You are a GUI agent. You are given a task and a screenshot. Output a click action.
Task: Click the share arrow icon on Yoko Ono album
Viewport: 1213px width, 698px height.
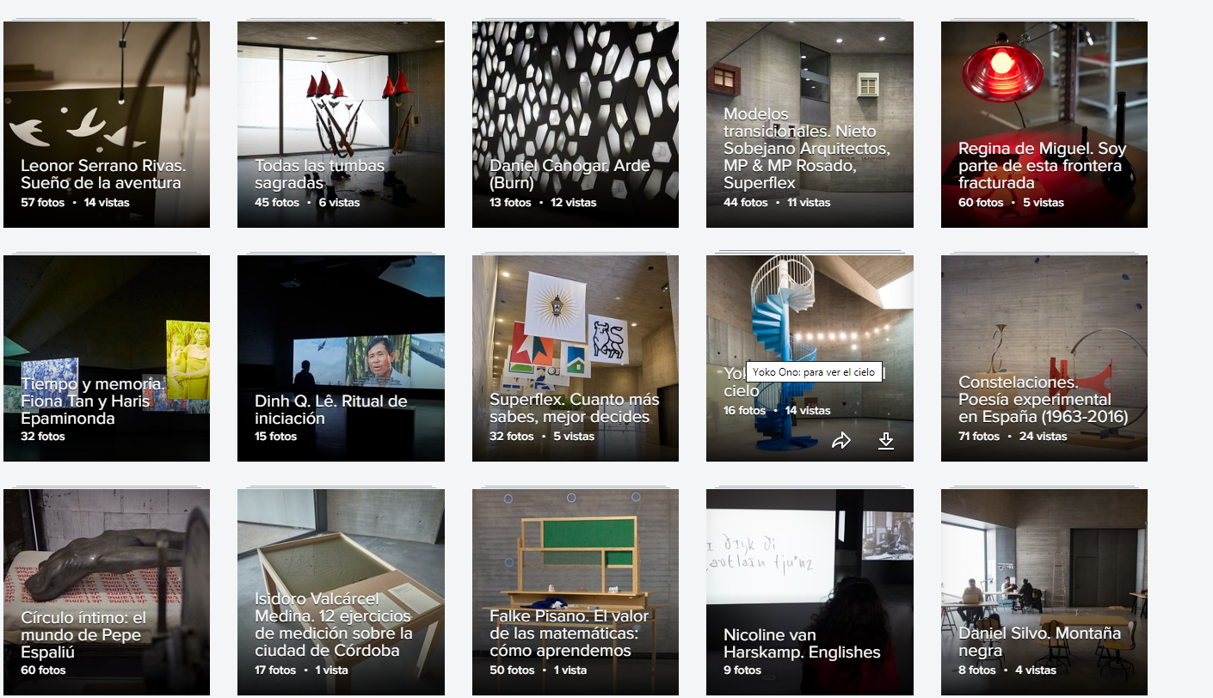coord(841,441)
